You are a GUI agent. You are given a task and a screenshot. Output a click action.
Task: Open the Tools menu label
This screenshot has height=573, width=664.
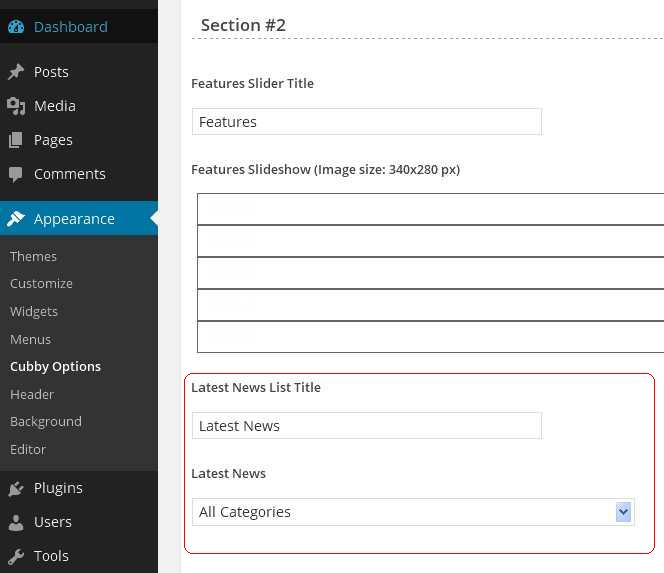point(51,556)
